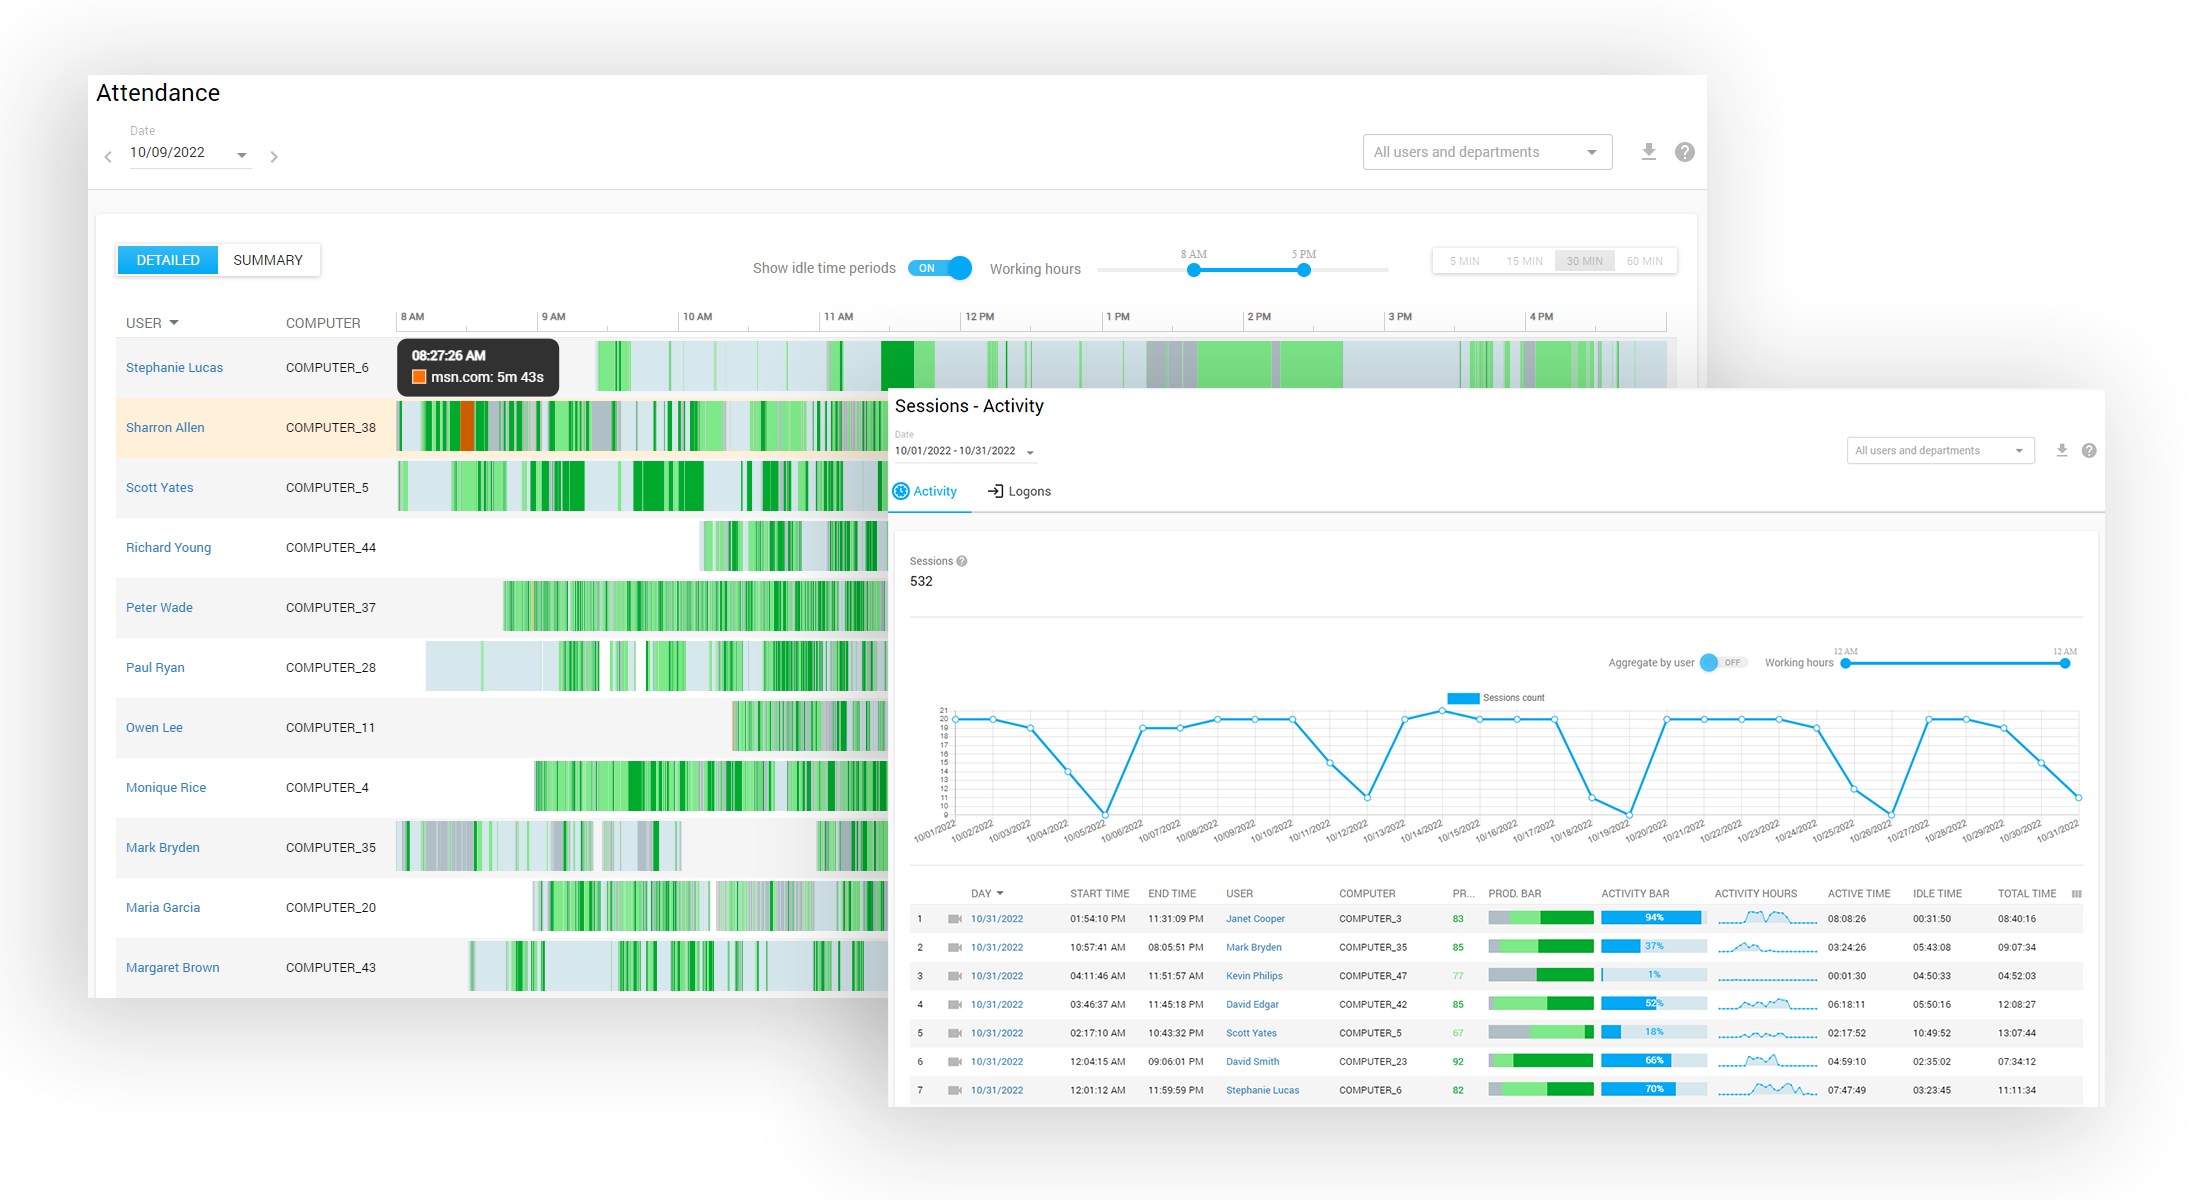Viewport: 2200px width, 1200px height.
Task: Click the Sessions Activity download icon
Action: (x=2062, y=451)
